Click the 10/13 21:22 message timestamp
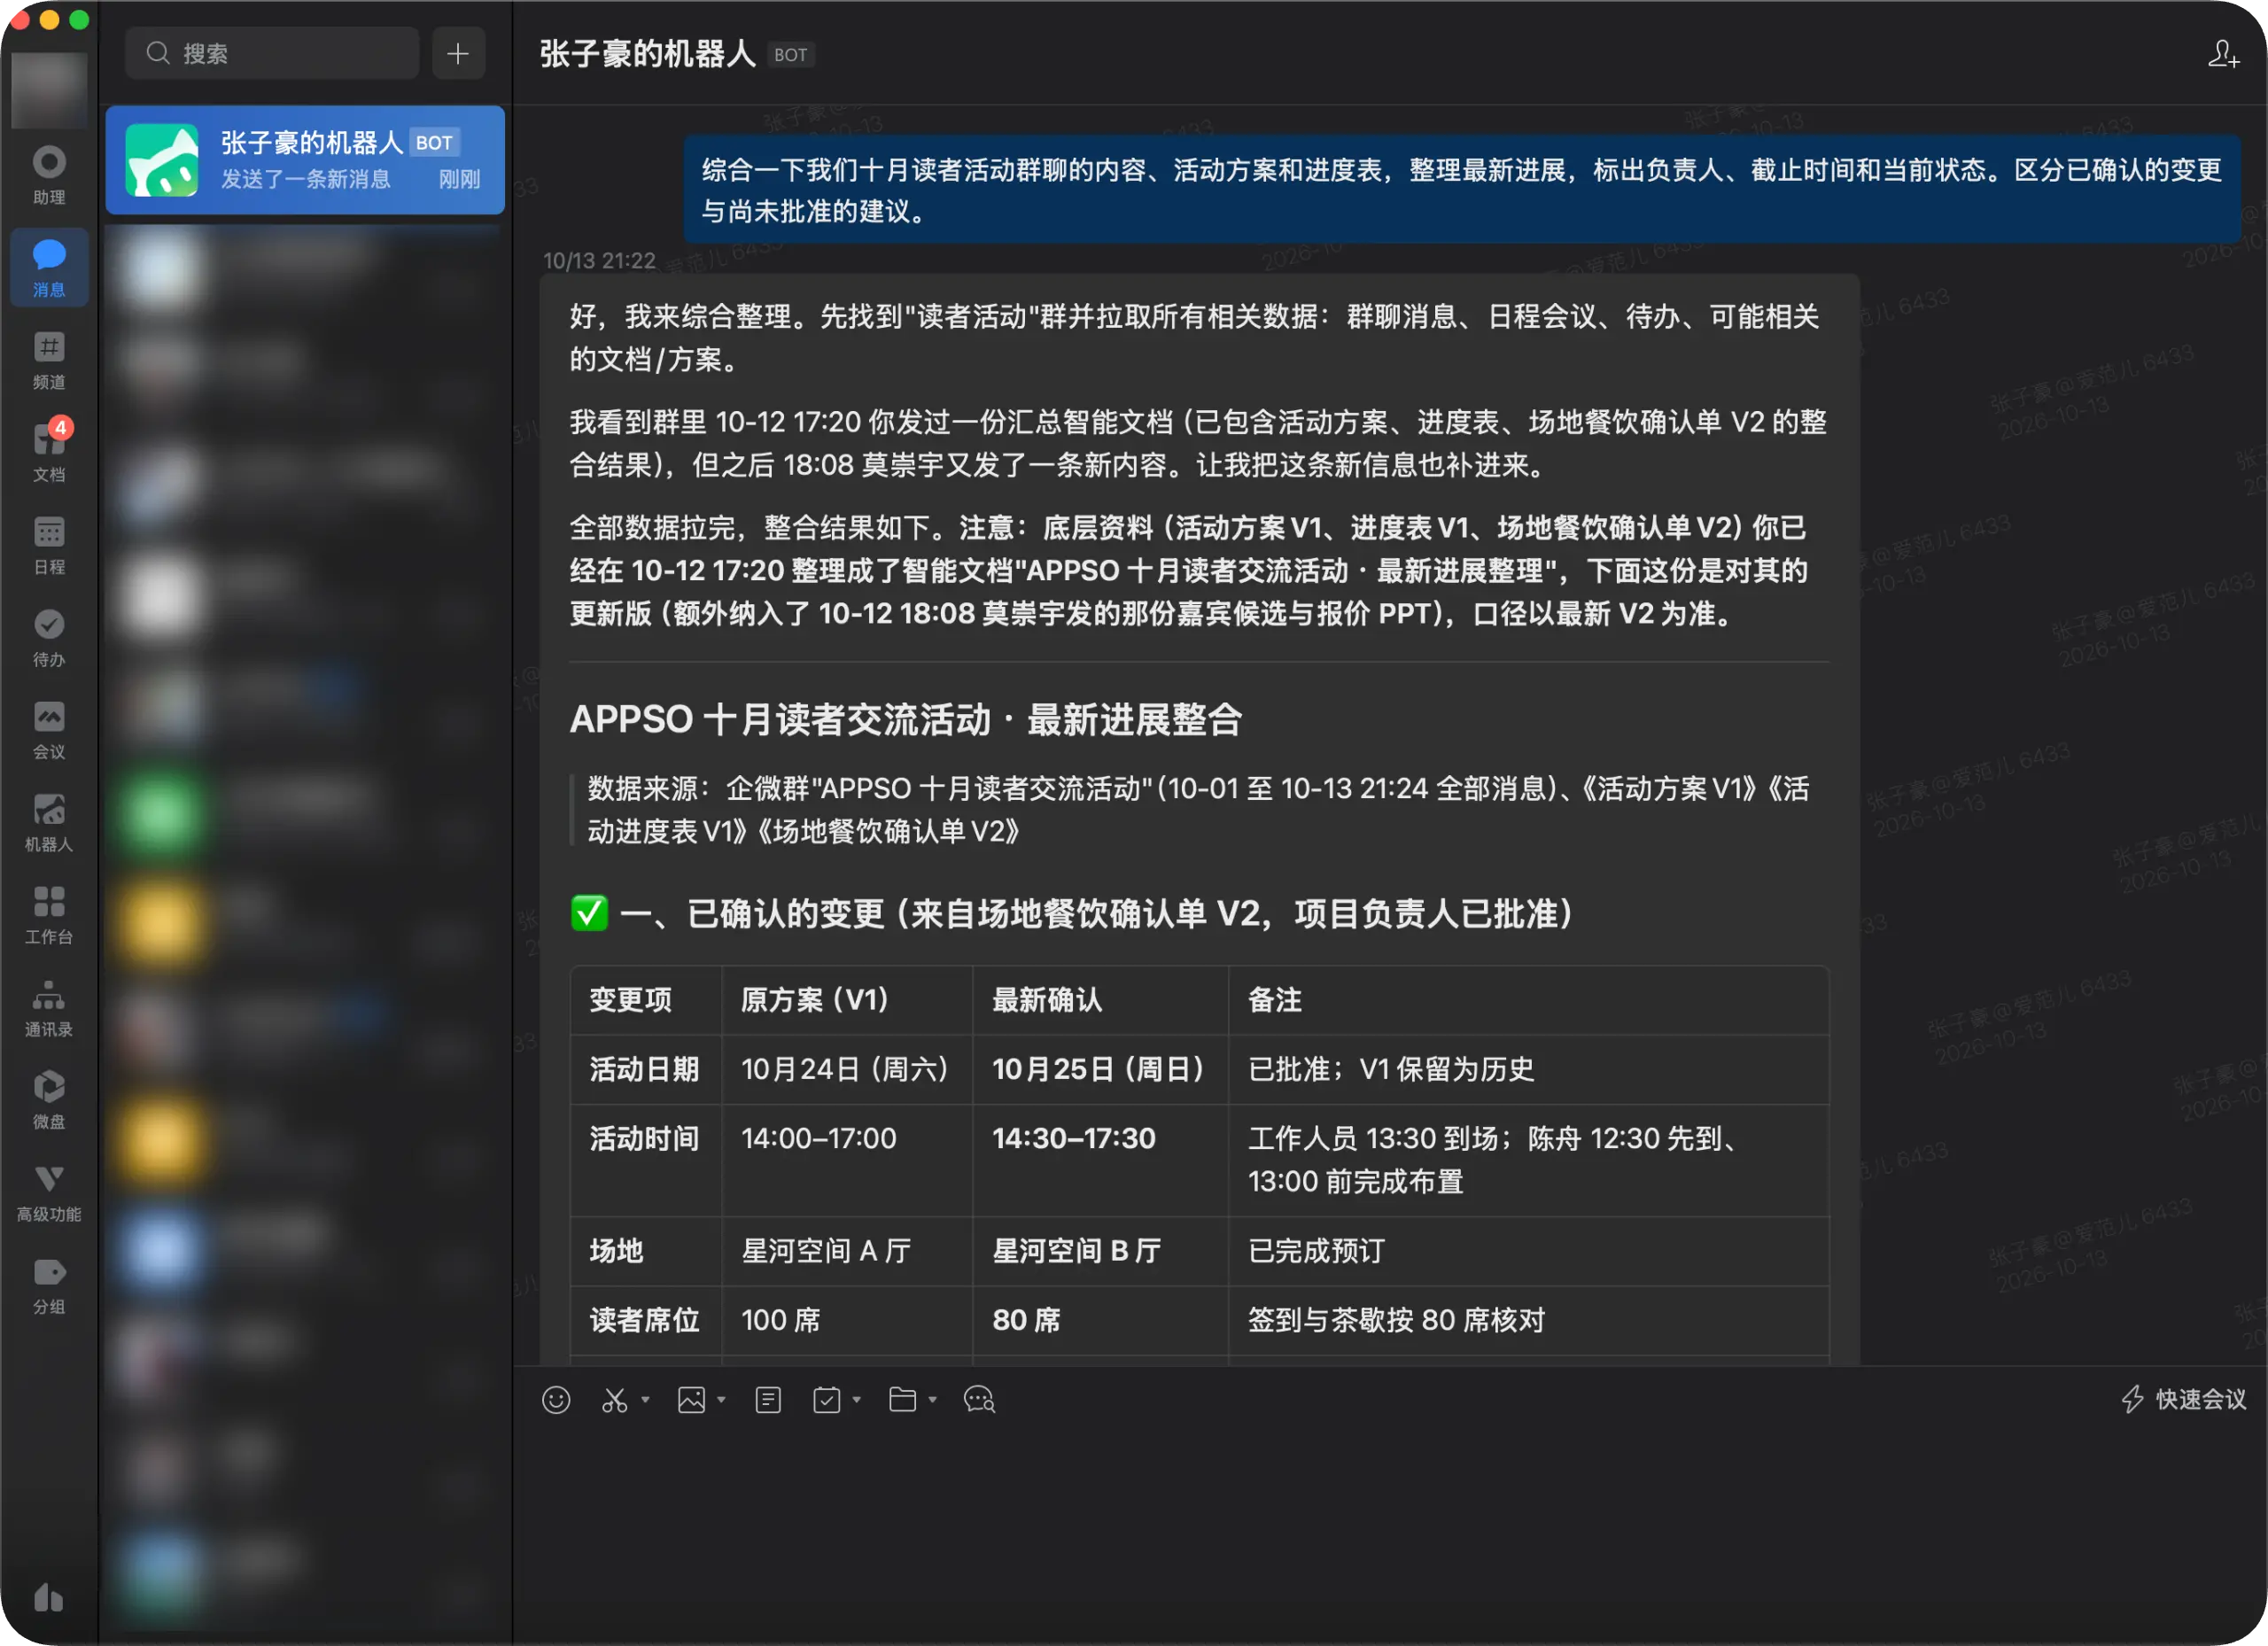2268x1646 pixels. 599,261
